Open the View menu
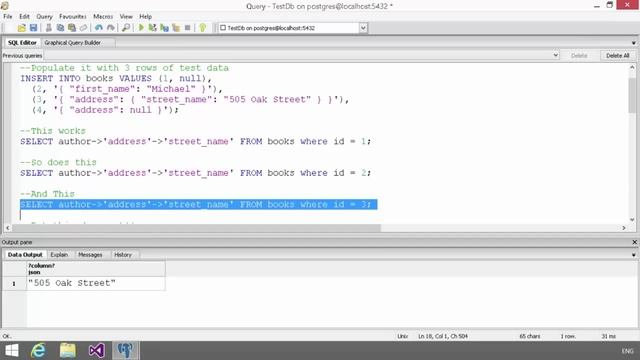Viewport: 640px width, 360px height. pos(126,16)
